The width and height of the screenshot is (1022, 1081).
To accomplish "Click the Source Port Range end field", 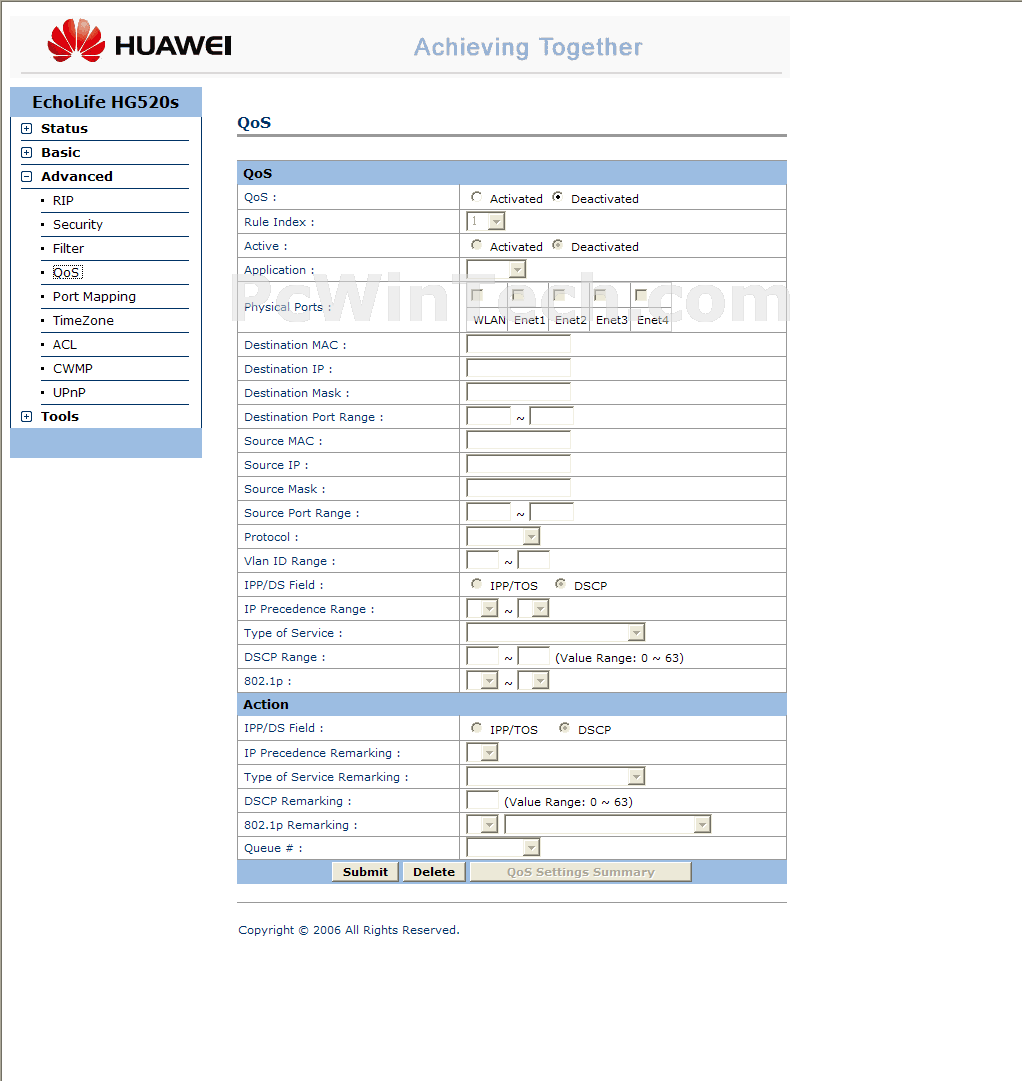I will 552,512.
